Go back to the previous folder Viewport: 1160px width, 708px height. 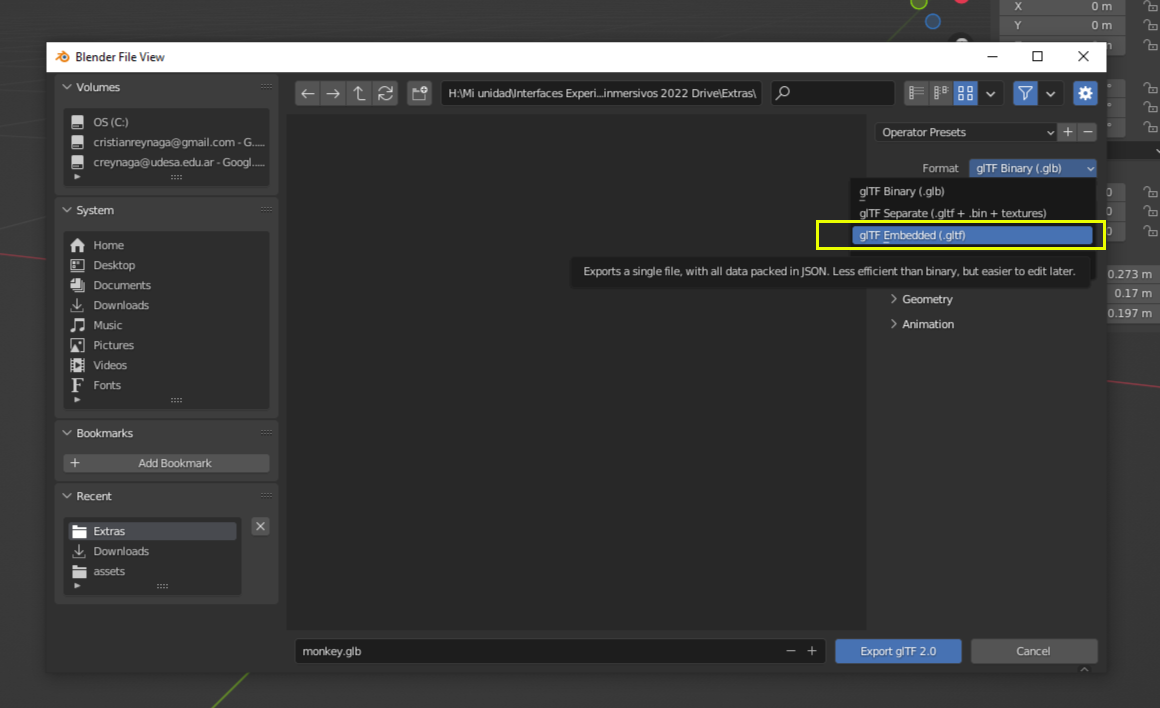click(x=307, y=93)
